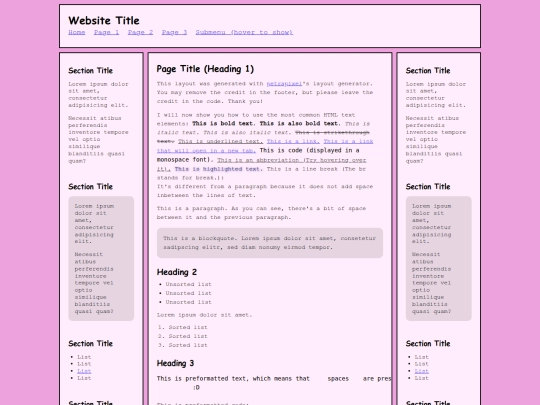
Task: Click the 'Heading 3' heading
Action: tap(175, 363)
